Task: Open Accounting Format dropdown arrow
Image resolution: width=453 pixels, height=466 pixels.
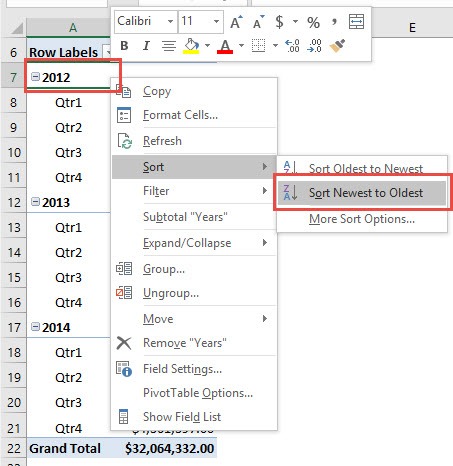Action: [295, 22]
